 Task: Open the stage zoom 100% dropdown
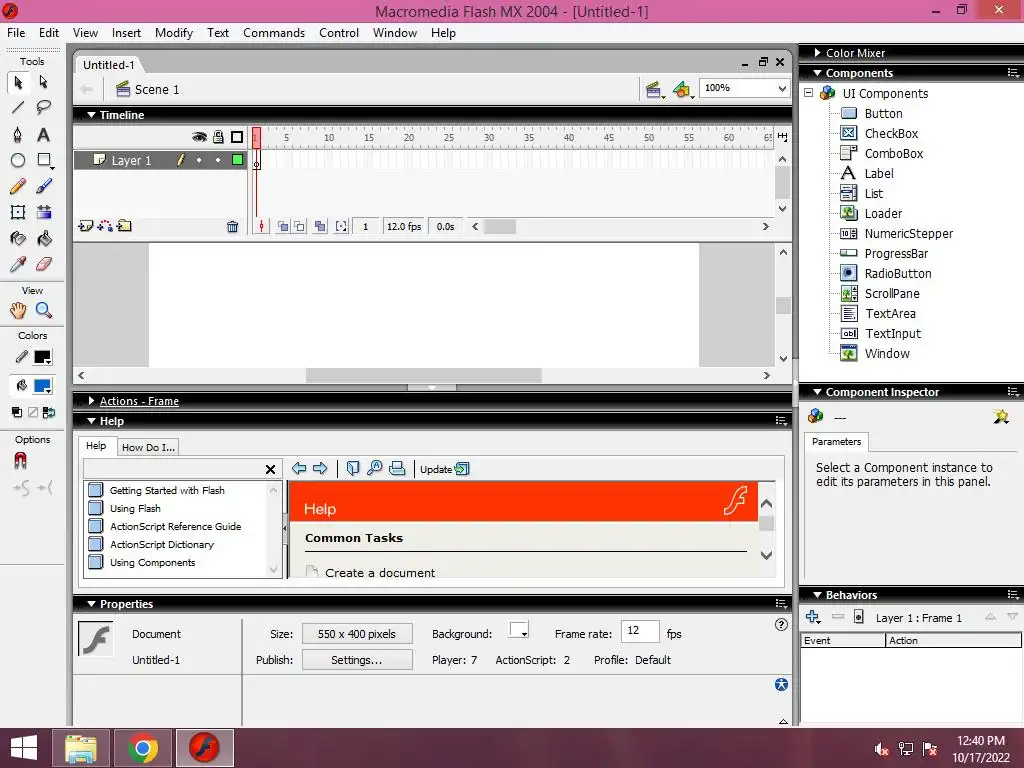coord(782,88)
